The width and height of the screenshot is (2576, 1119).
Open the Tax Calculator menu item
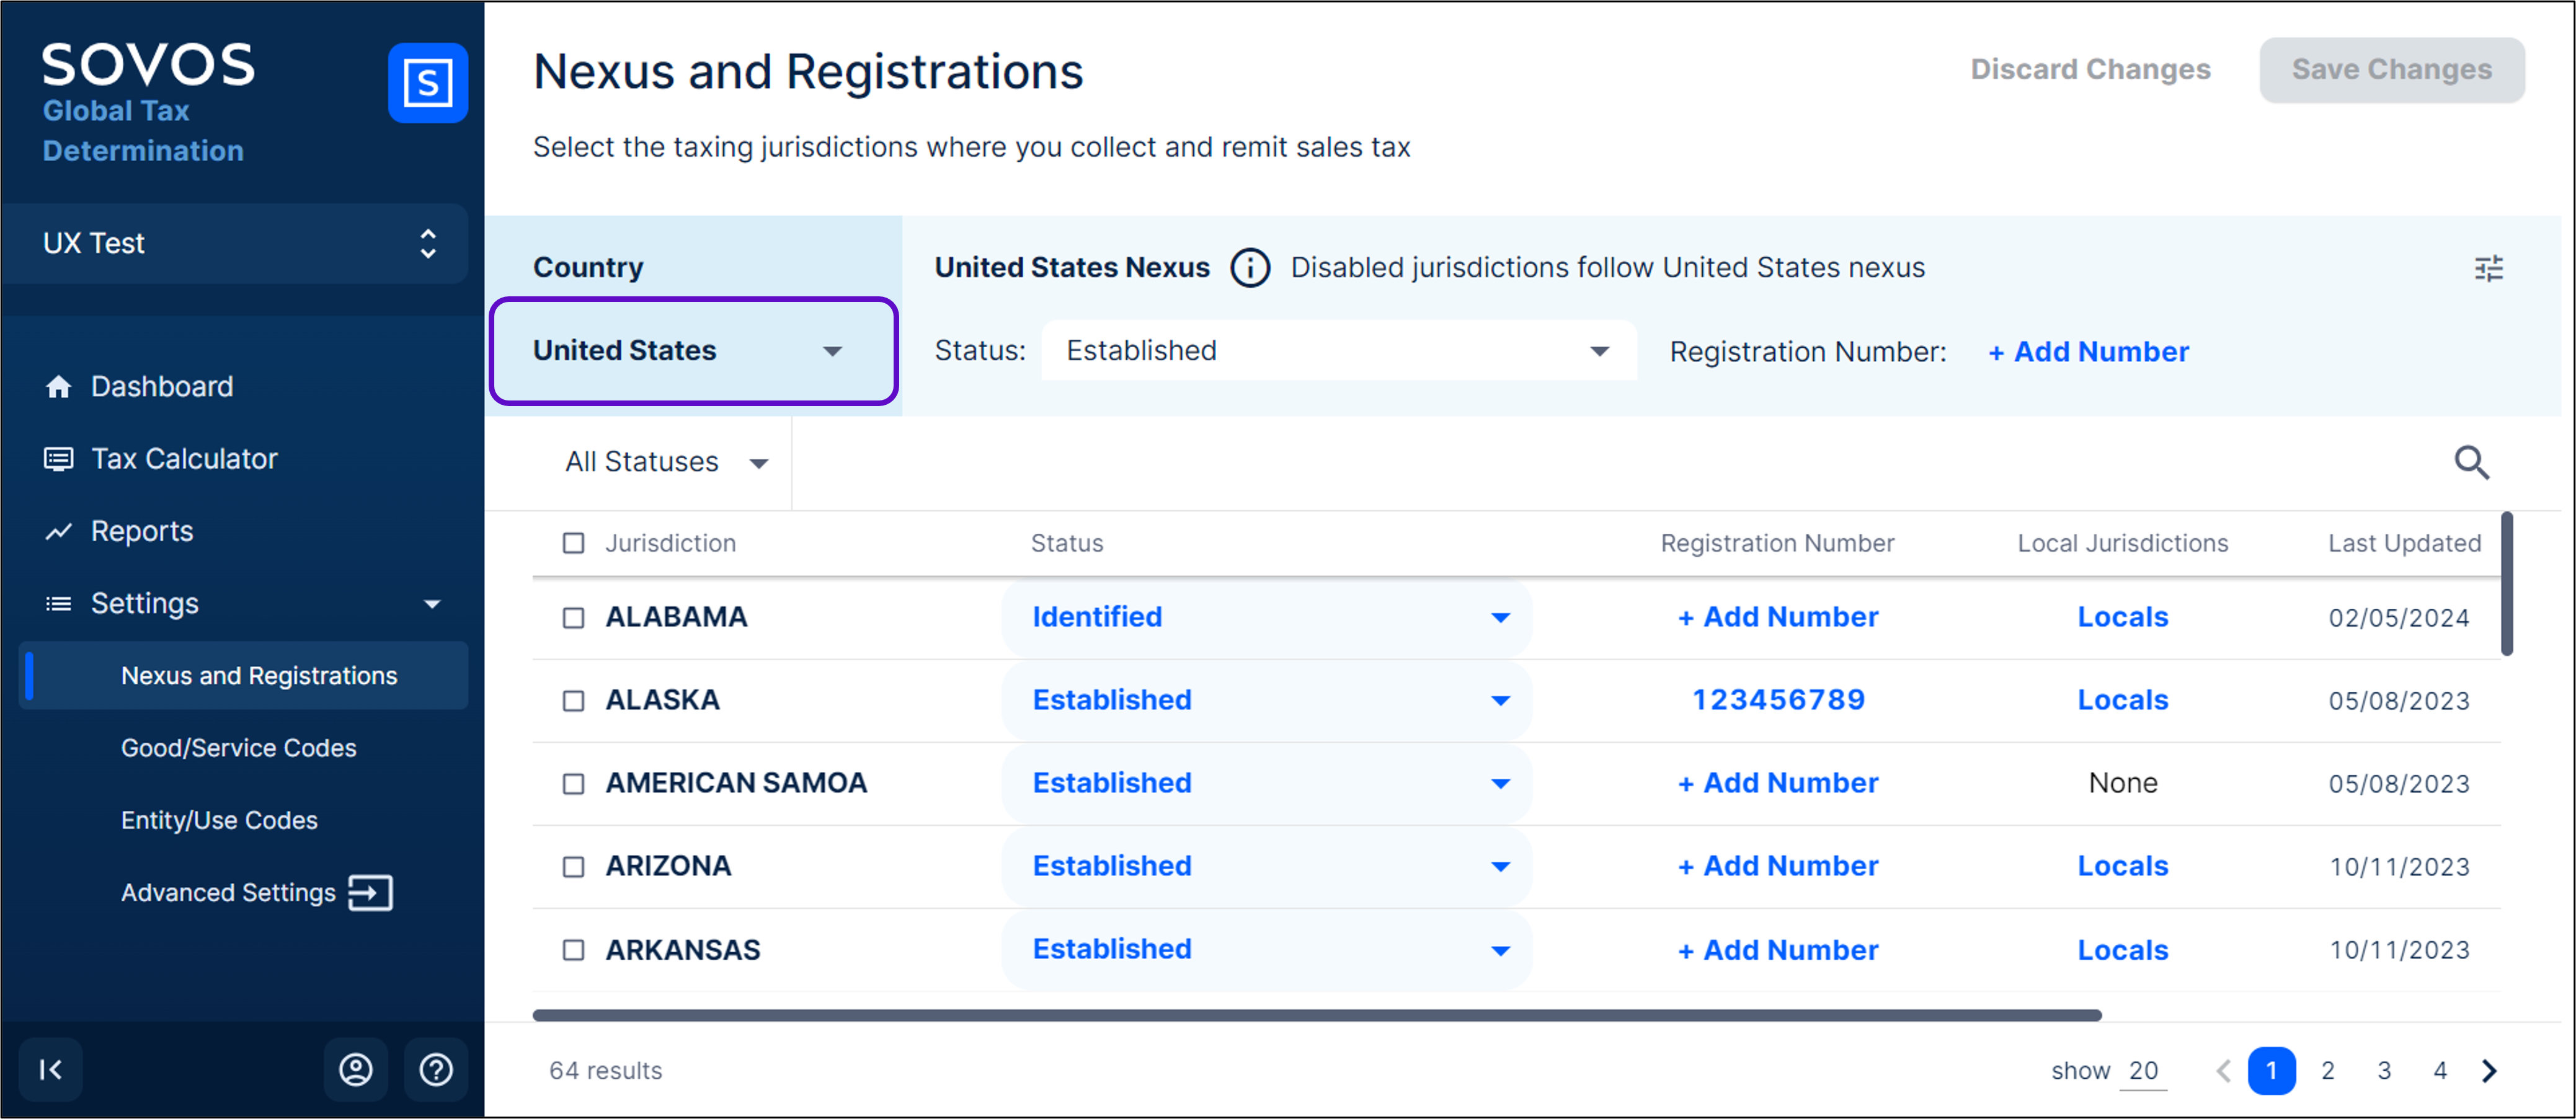pos(184,459)
